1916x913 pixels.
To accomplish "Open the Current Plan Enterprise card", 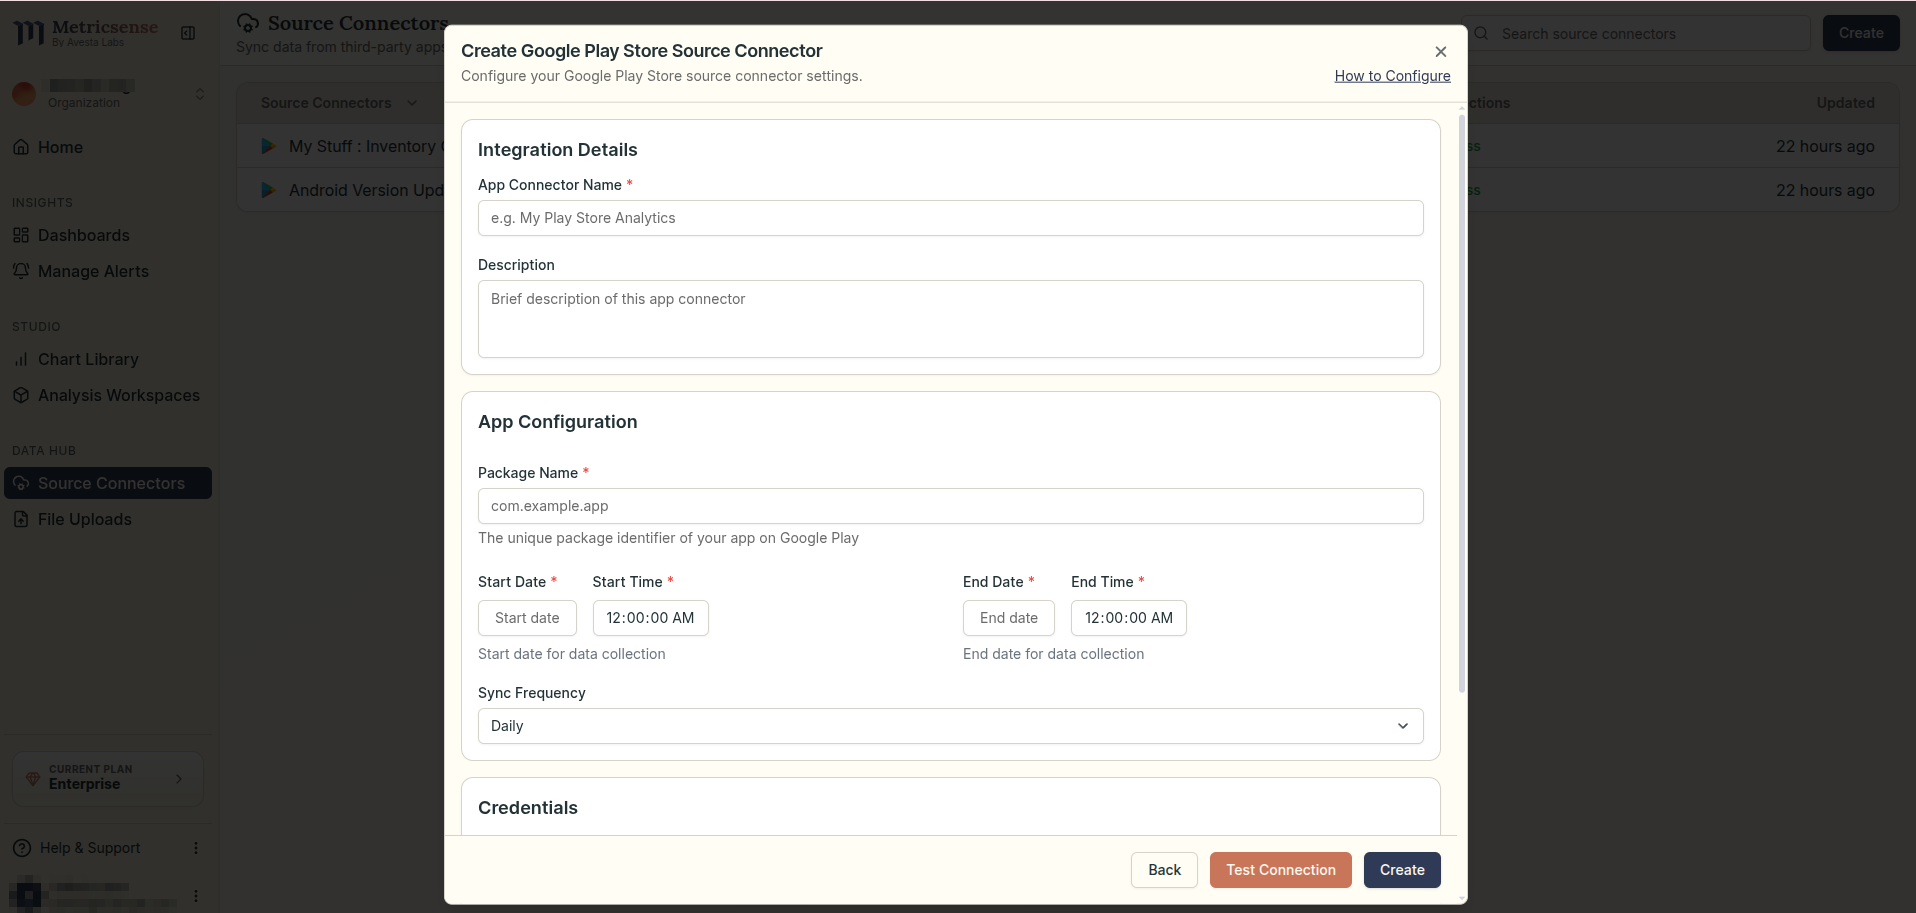I will pos(108,778).
